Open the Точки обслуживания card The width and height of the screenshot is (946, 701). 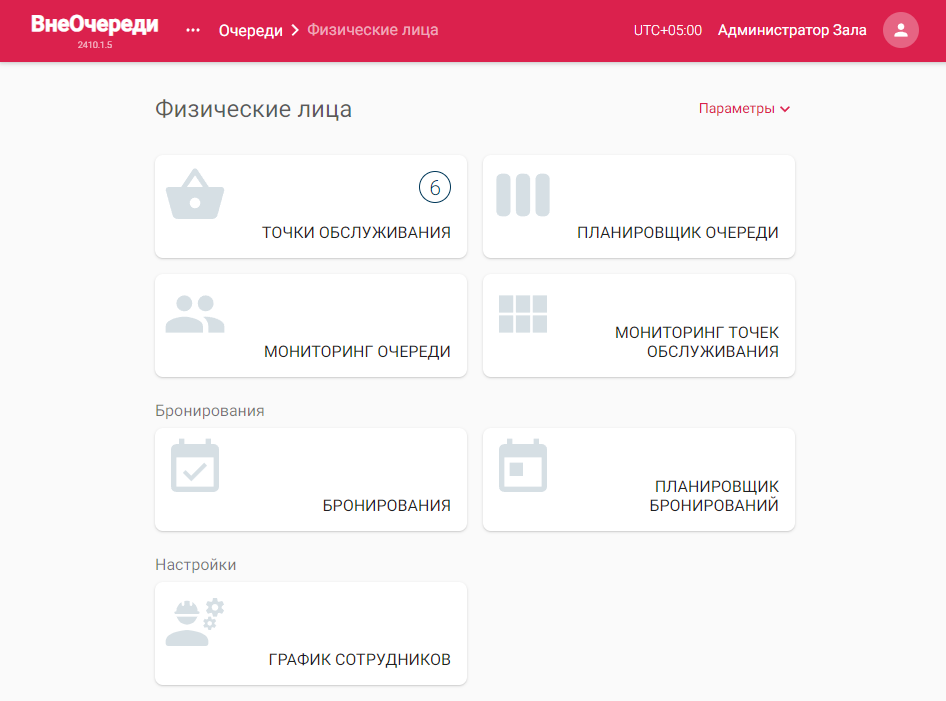(311, 206)
